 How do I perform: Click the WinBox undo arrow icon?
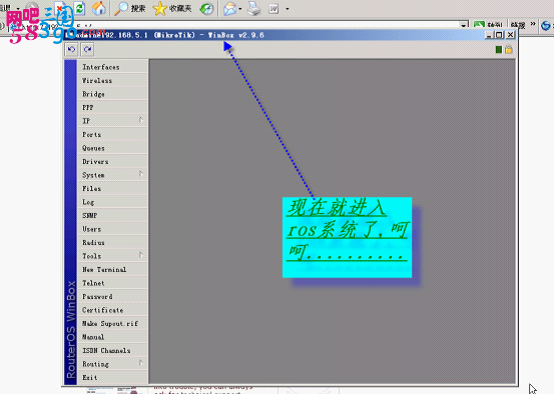71,49
